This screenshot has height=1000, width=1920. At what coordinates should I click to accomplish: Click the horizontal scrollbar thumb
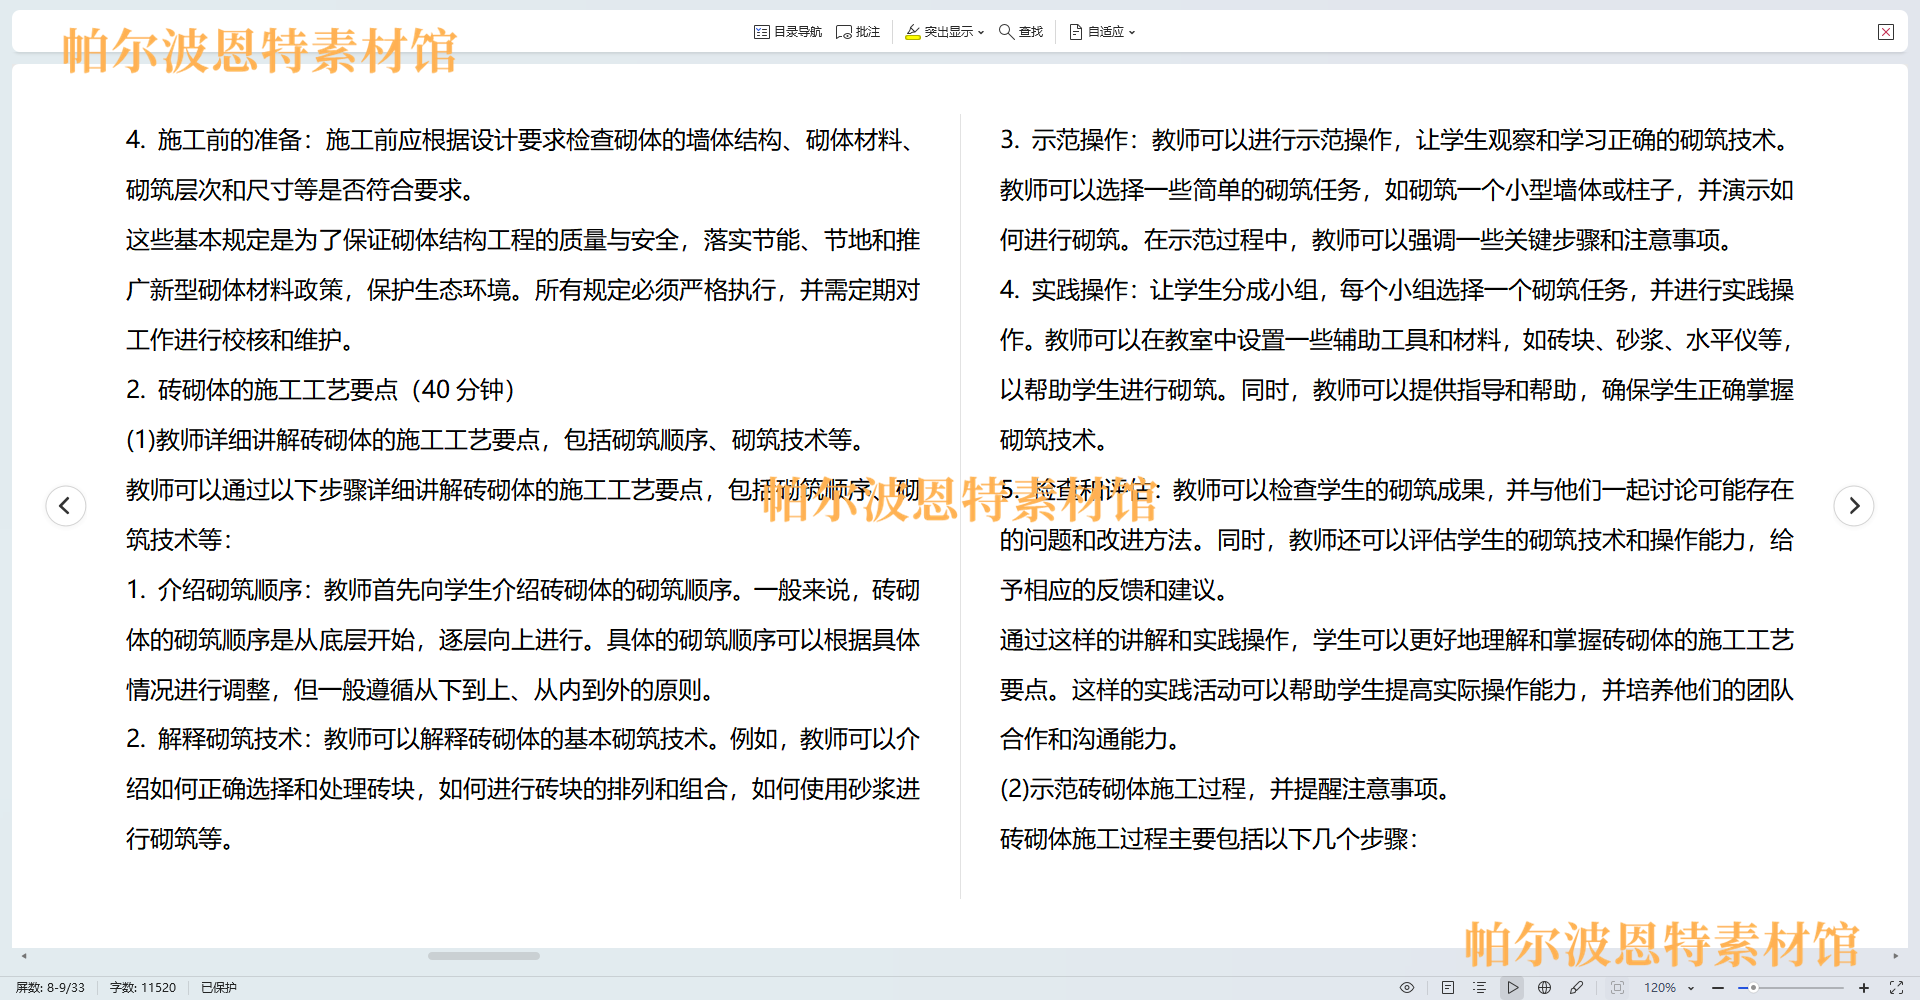click(484, 956)
